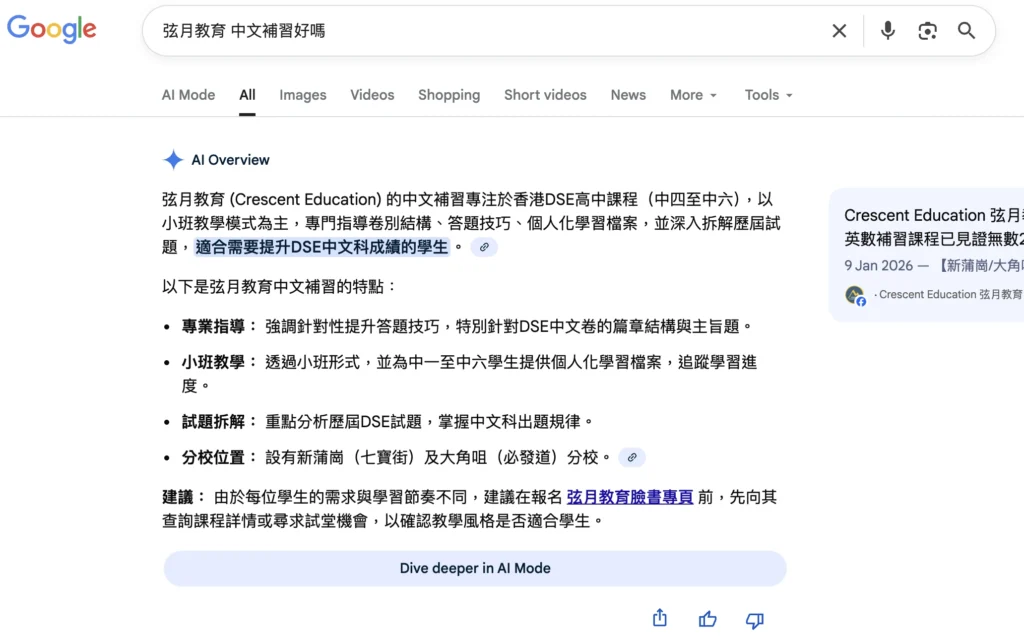Click the link icon beside the 分校位置 bullet
This screenshot has height=641, width=1024.
632,457
